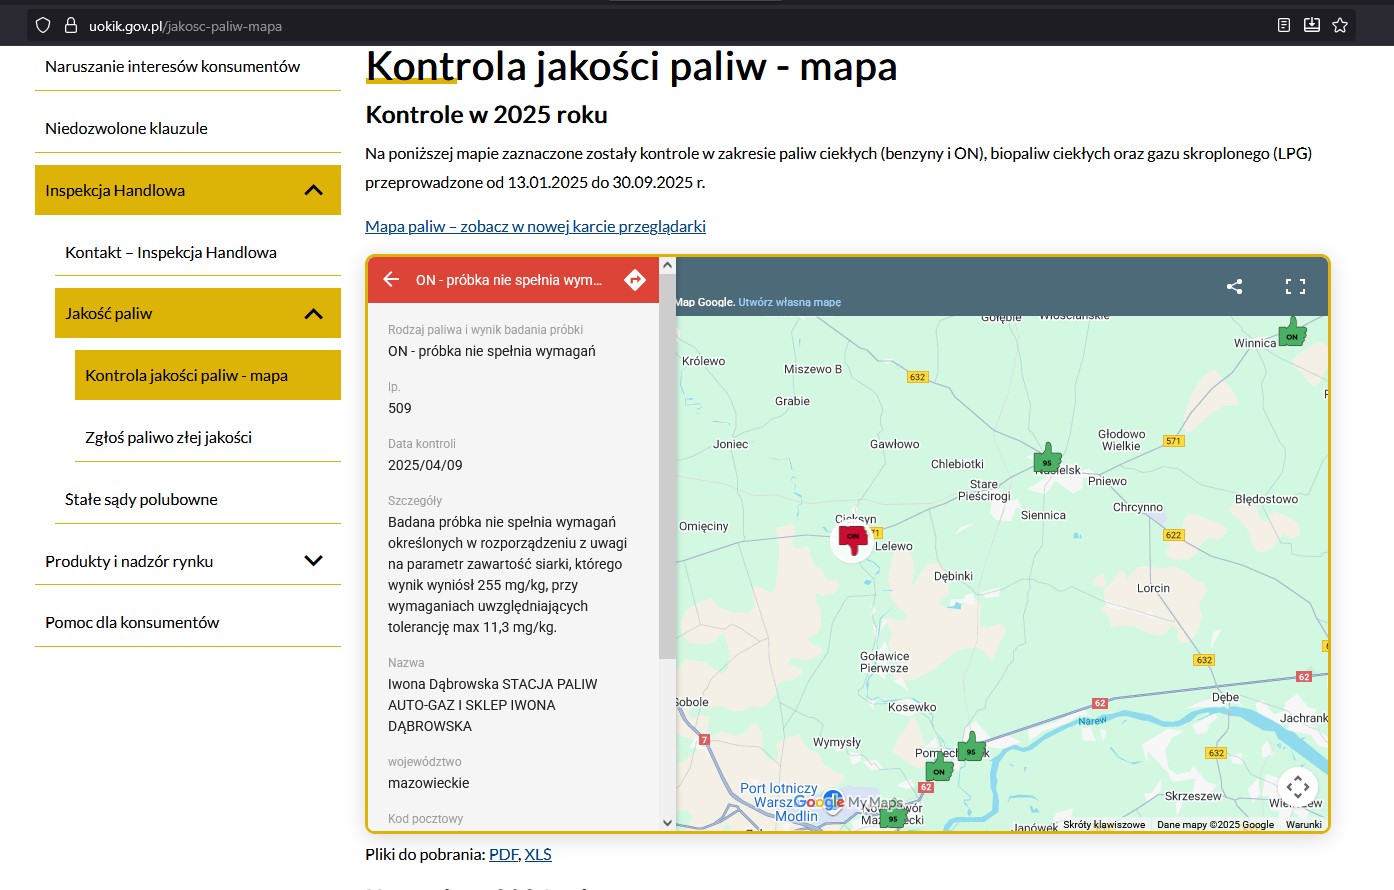Image resolution: width=1394 pixels, height=890 pixels.
Task: Go to Niedozwolone klauzule menu item
Action: pos(126,128)
